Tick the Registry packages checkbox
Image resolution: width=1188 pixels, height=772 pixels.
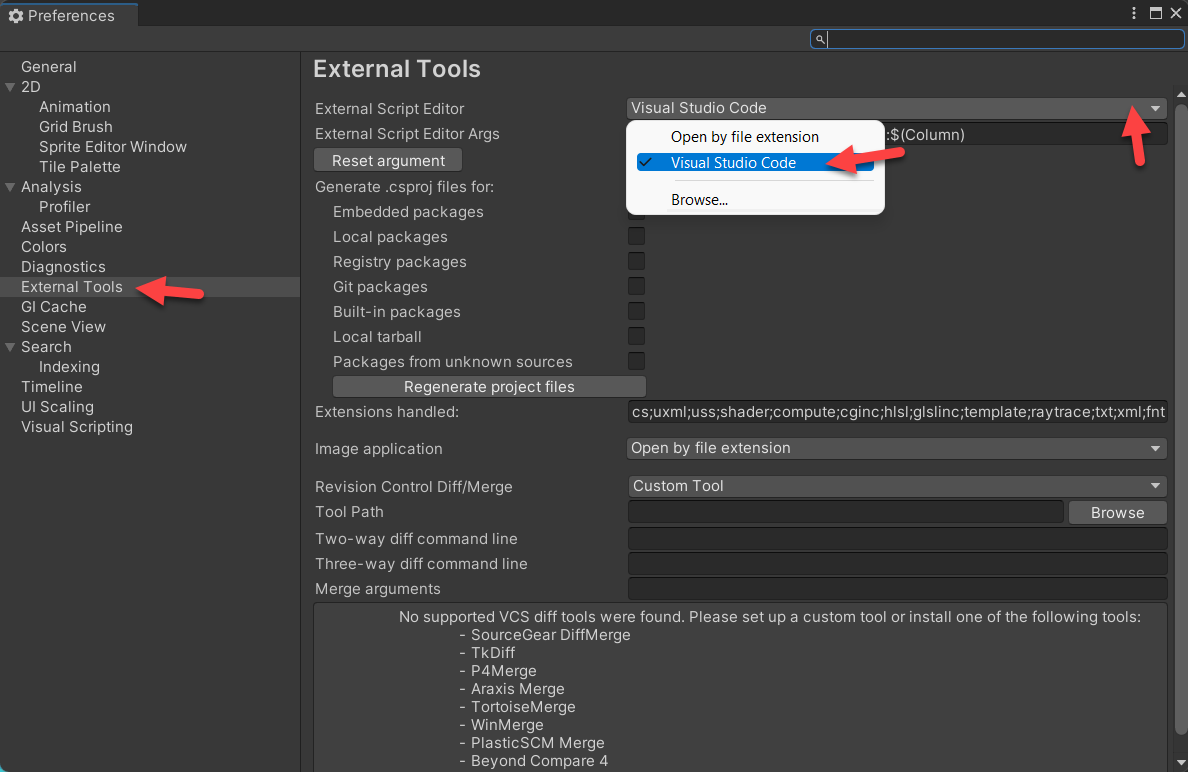click(x=636, y=261)
